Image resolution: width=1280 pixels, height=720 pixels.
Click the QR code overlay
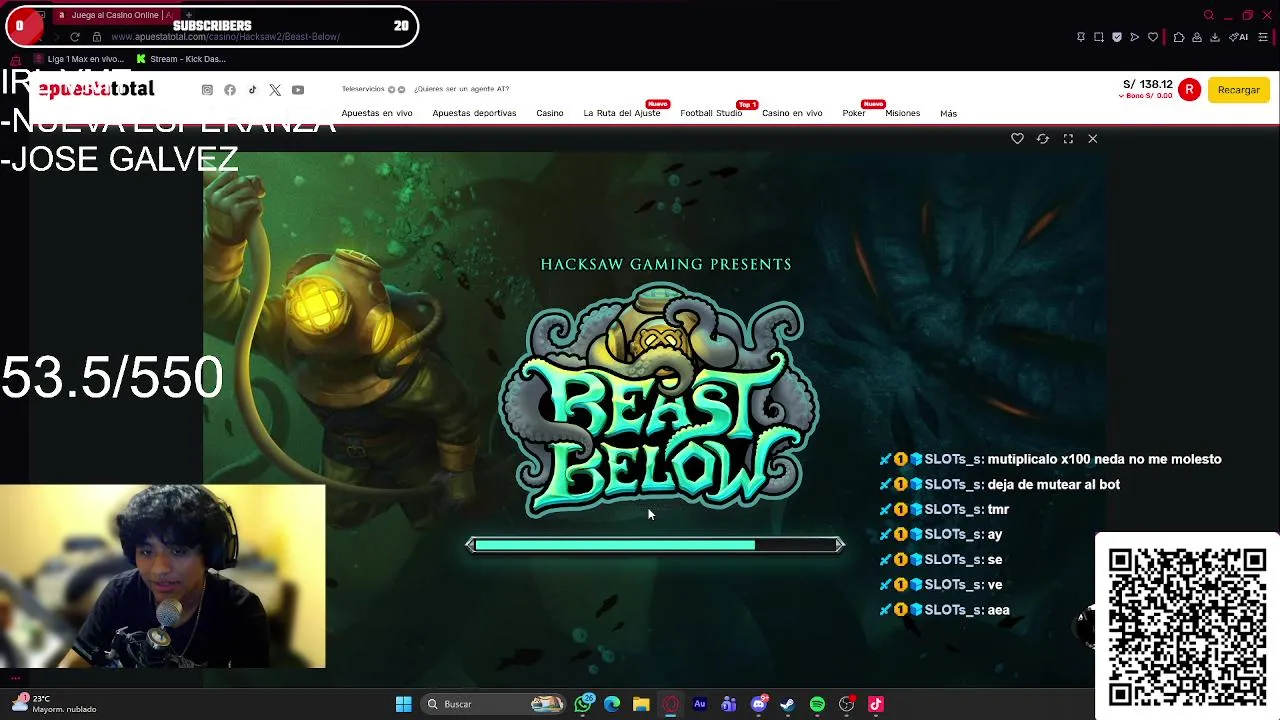[x=1187, y=625]
